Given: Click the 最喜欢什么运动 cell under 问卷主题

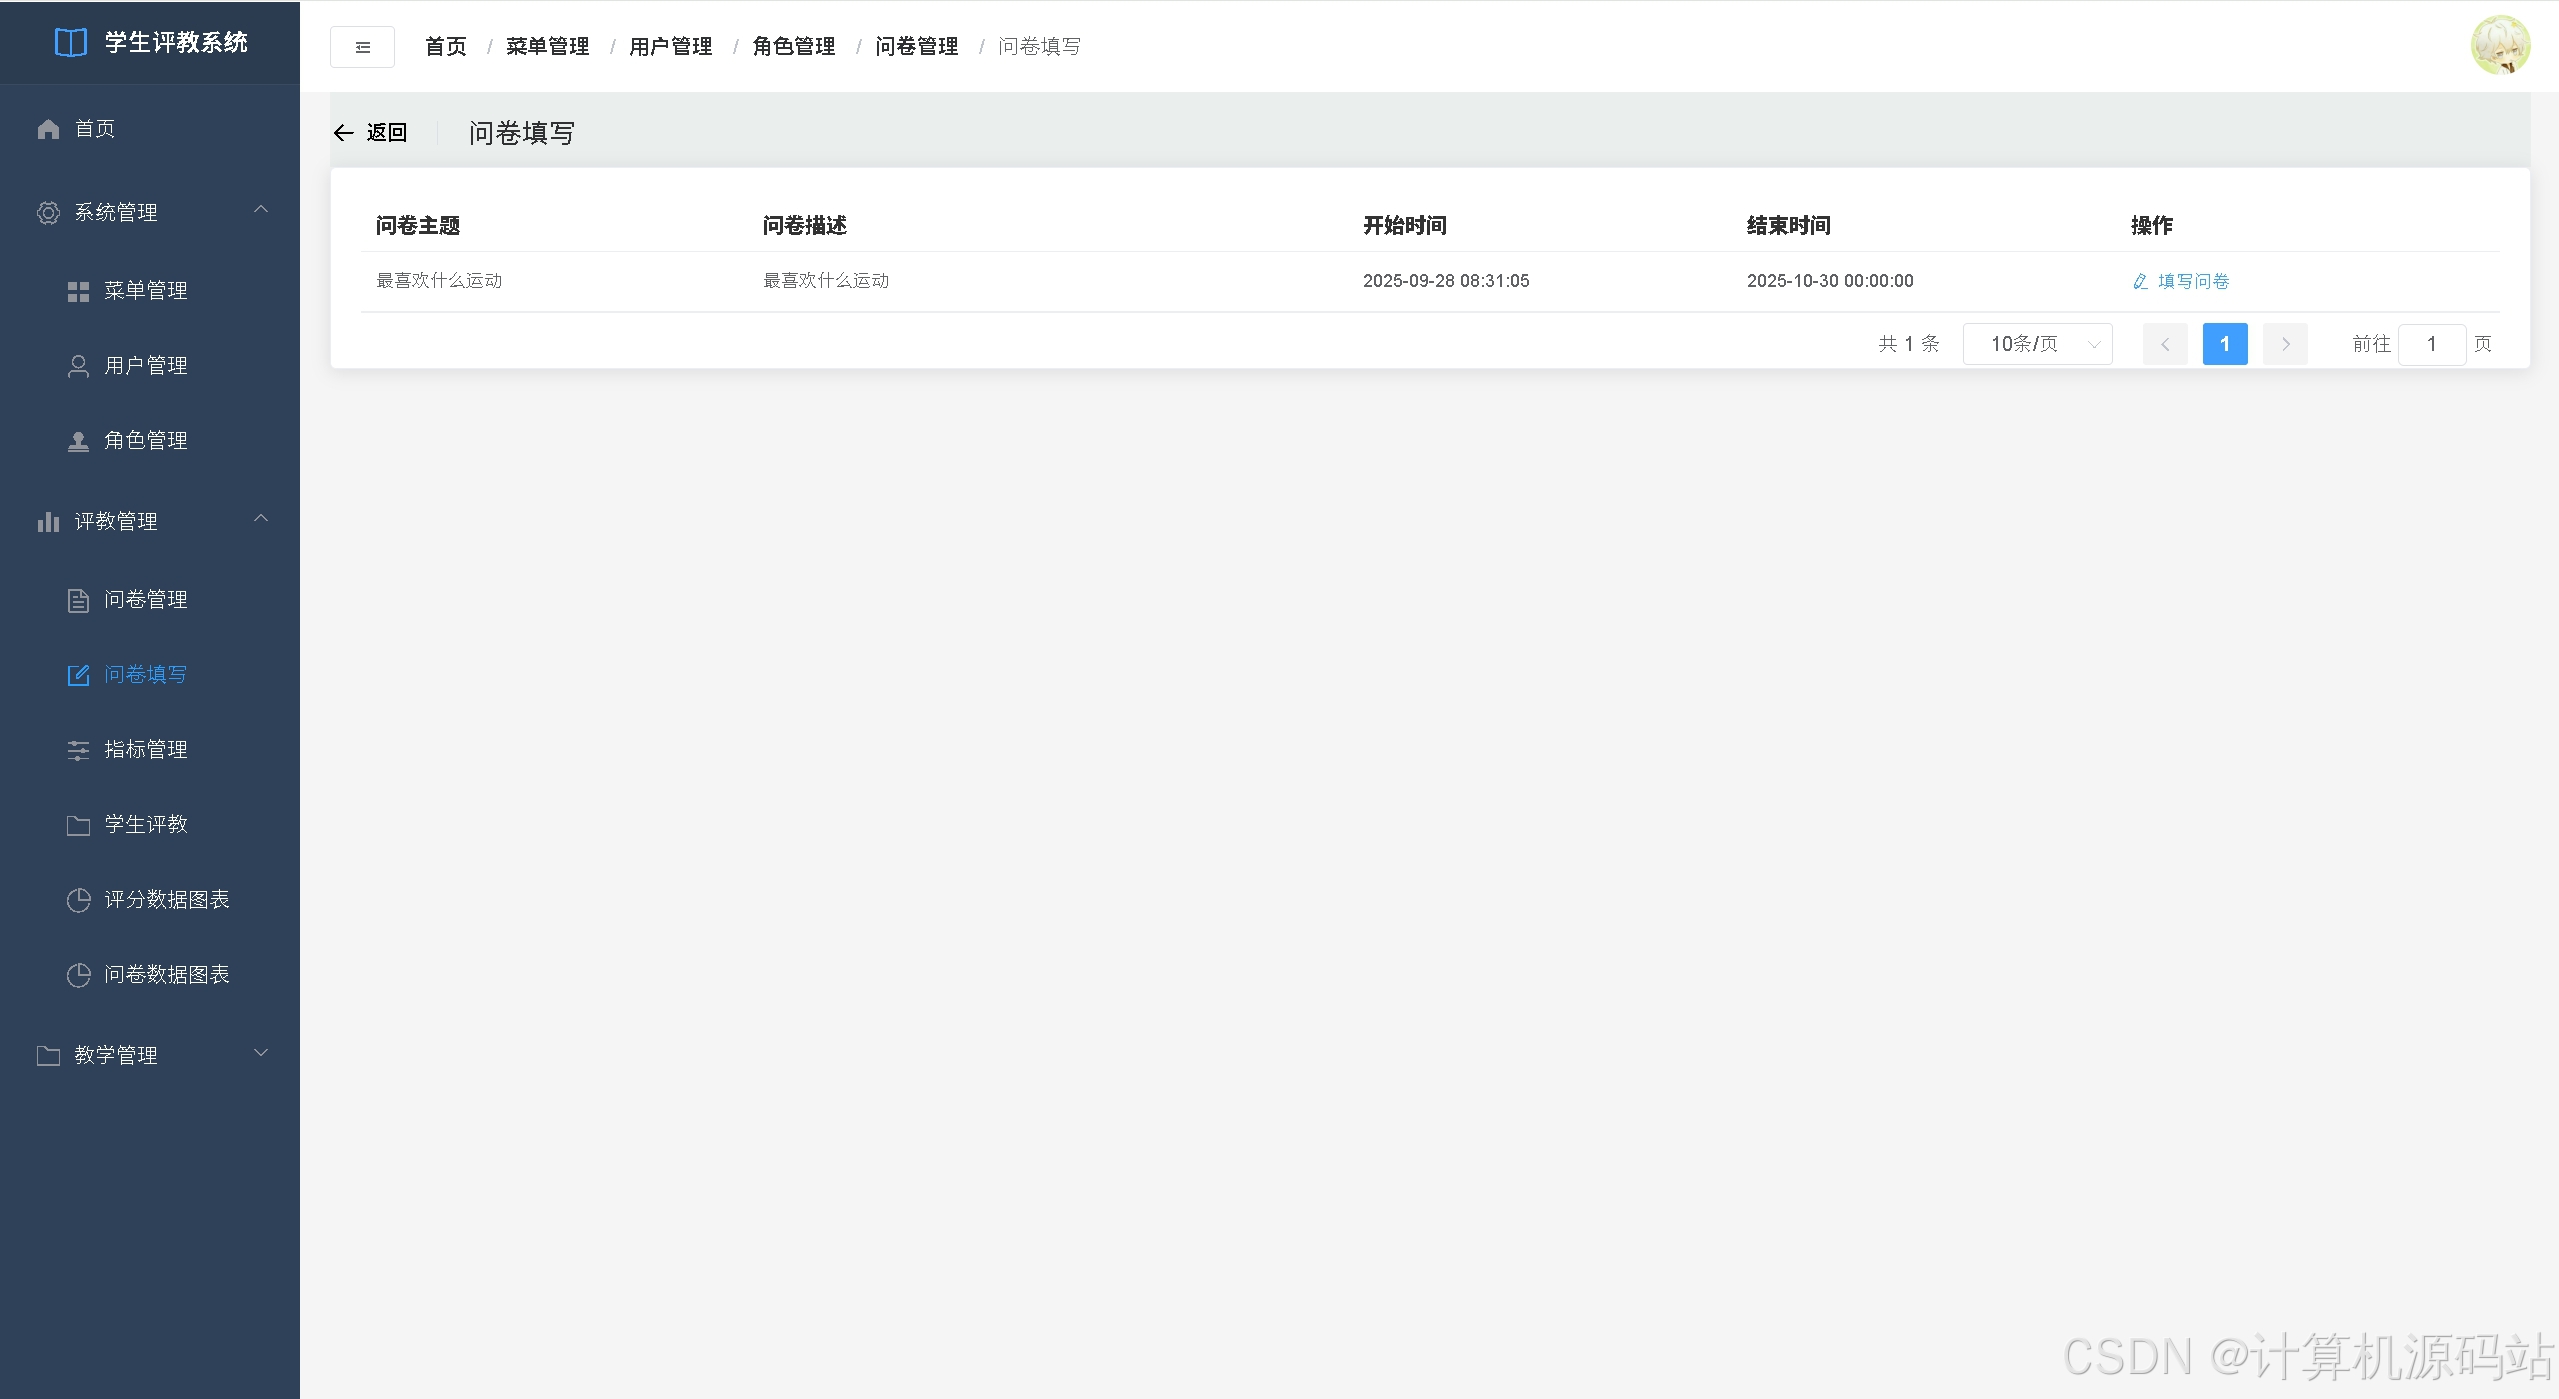Looking at the screenshot, I should (439, 281).
